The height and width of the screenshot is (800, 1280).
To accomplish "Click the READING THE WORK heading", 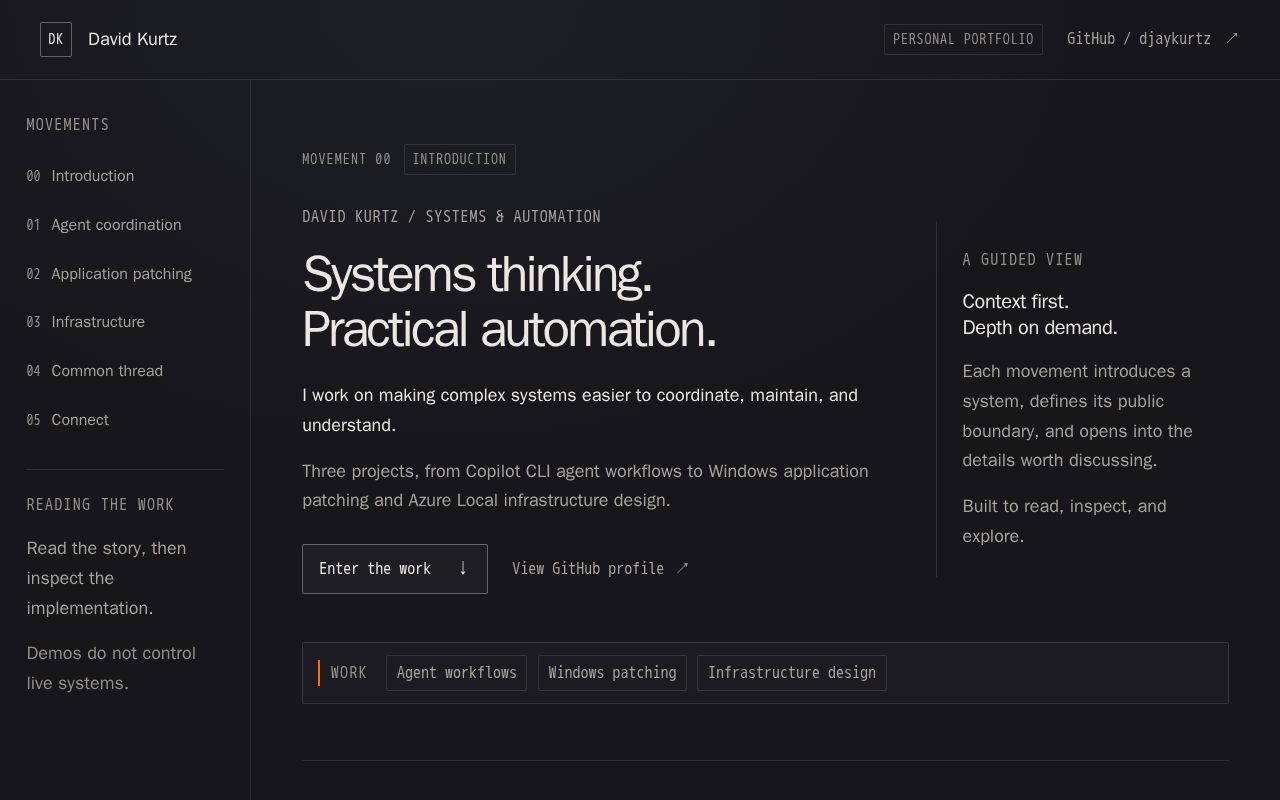I will (x=100, y=505).
